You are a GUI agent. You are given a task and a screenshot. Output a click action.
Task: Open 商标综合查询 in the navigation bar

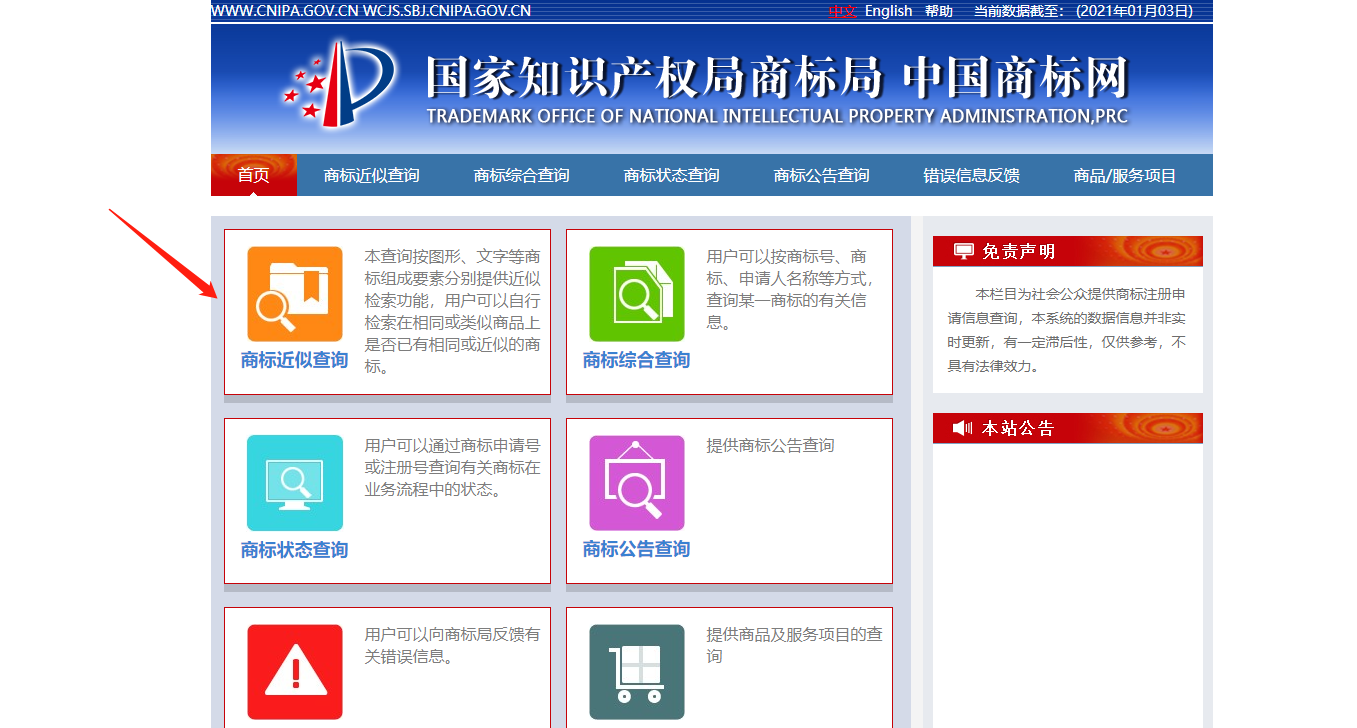point(521,175)
